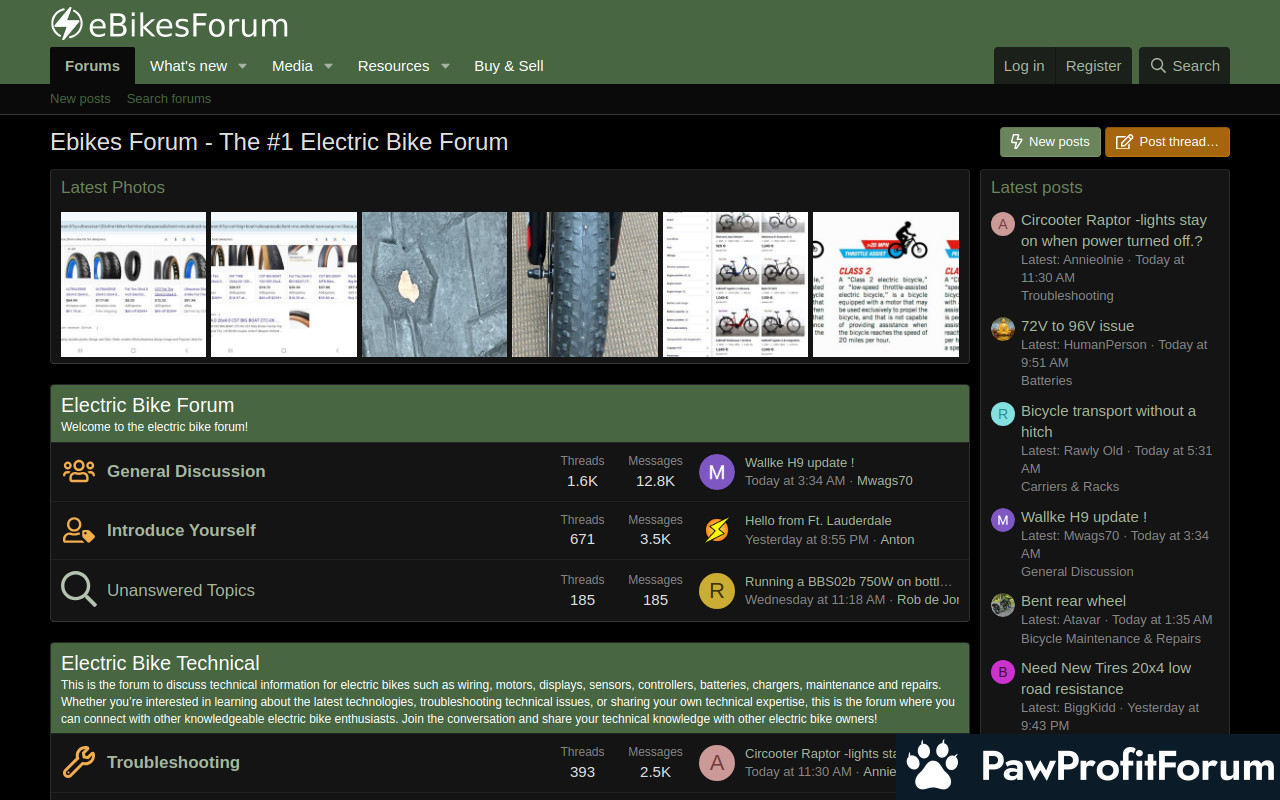
Task: Open the 'Hello from Ft. Lauderdale' thread
Action: point(818,520)
